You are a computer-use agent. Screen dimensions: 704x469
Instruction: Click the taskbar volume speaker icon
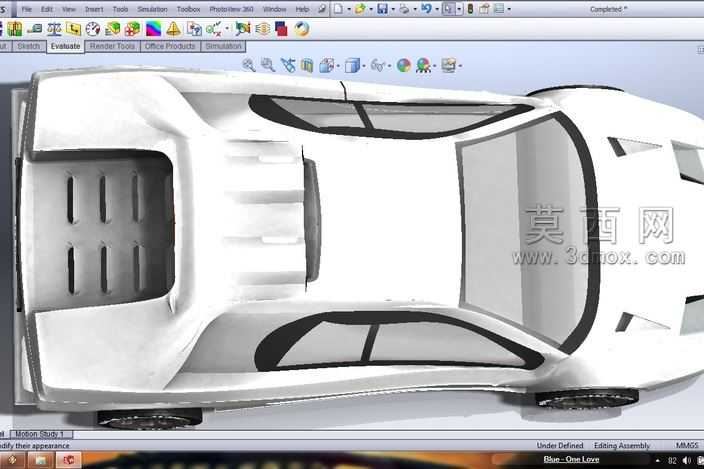tap(686, 460)
